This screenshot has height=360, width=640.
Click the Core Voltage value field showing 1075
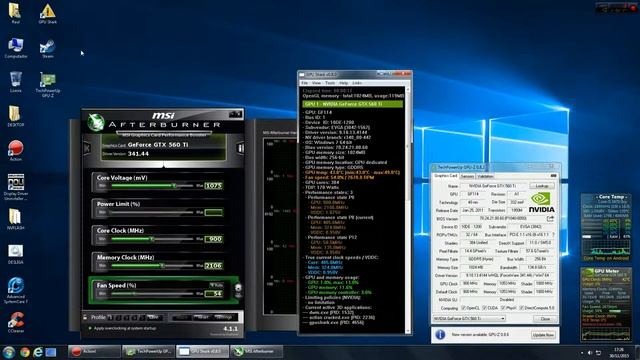click(213, 186)
